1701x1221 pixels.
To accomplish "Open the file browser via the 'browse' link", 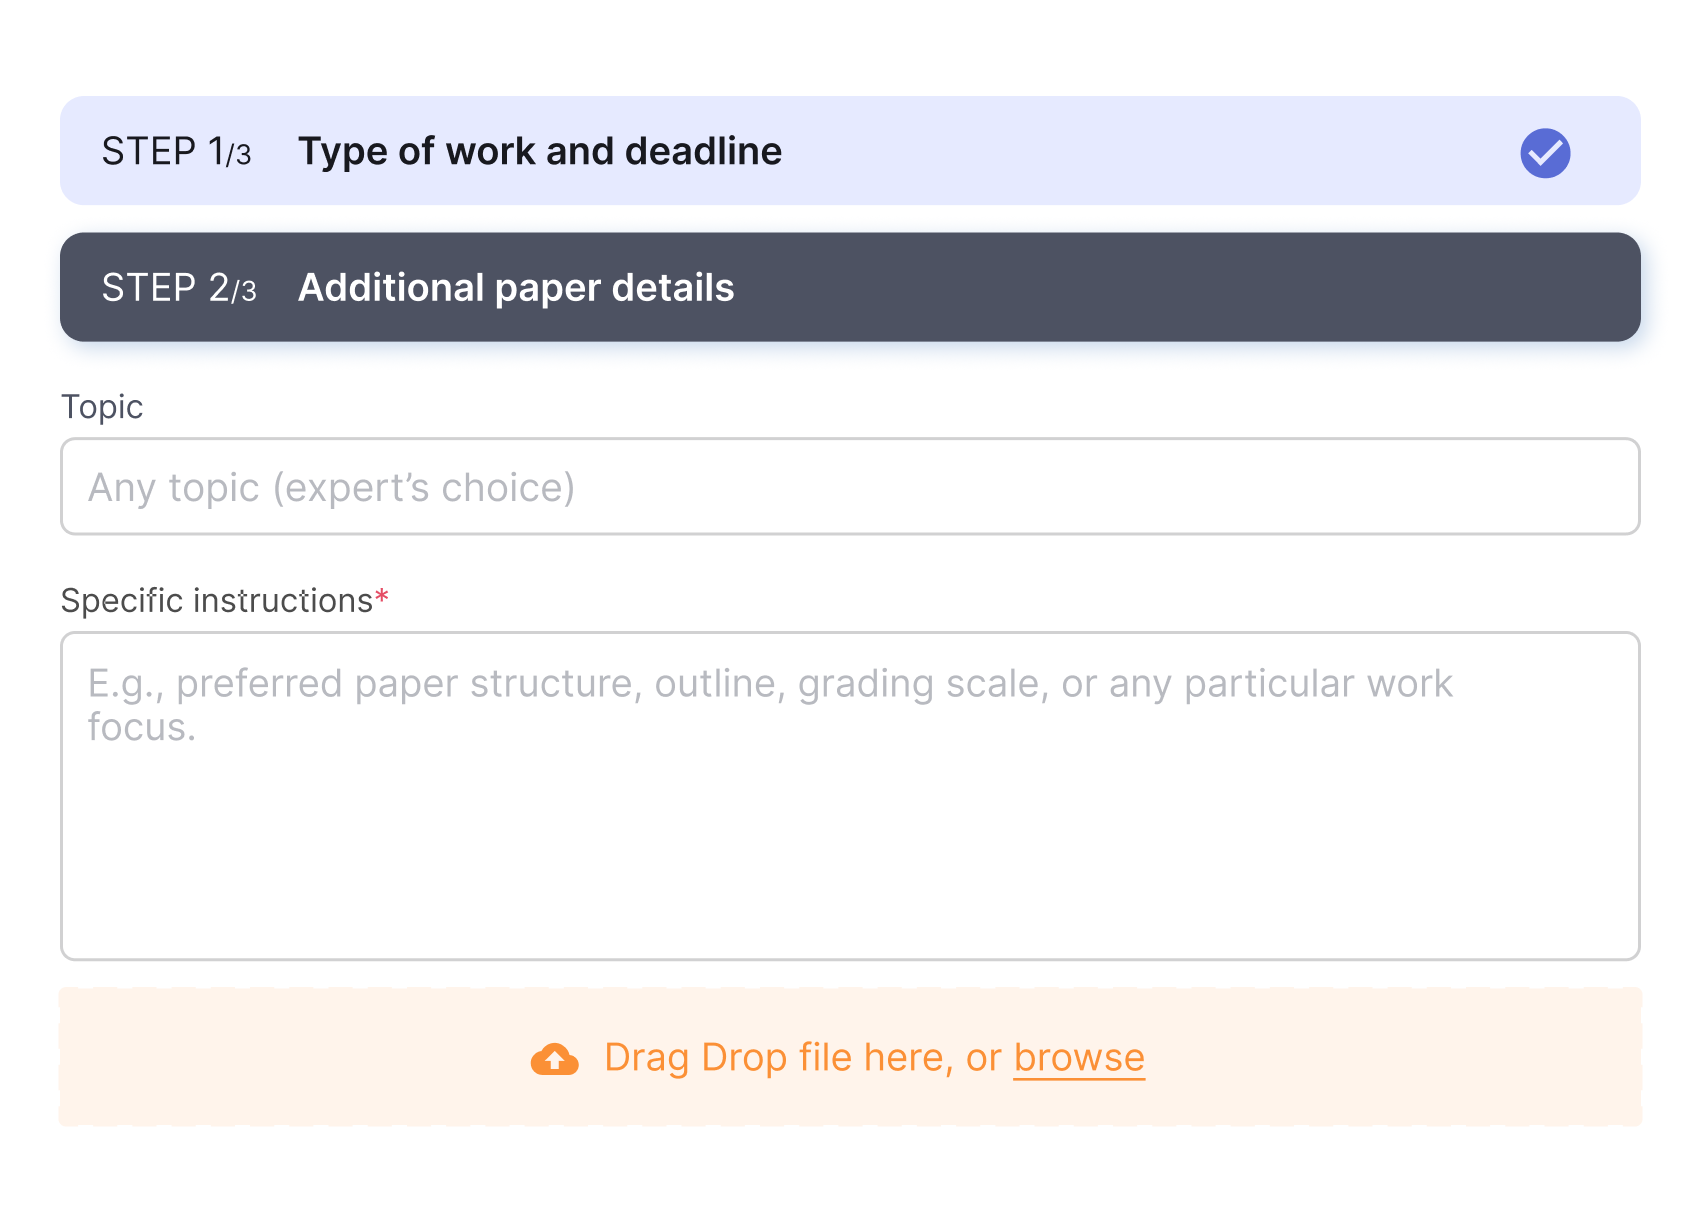I will point(1079,1058).
